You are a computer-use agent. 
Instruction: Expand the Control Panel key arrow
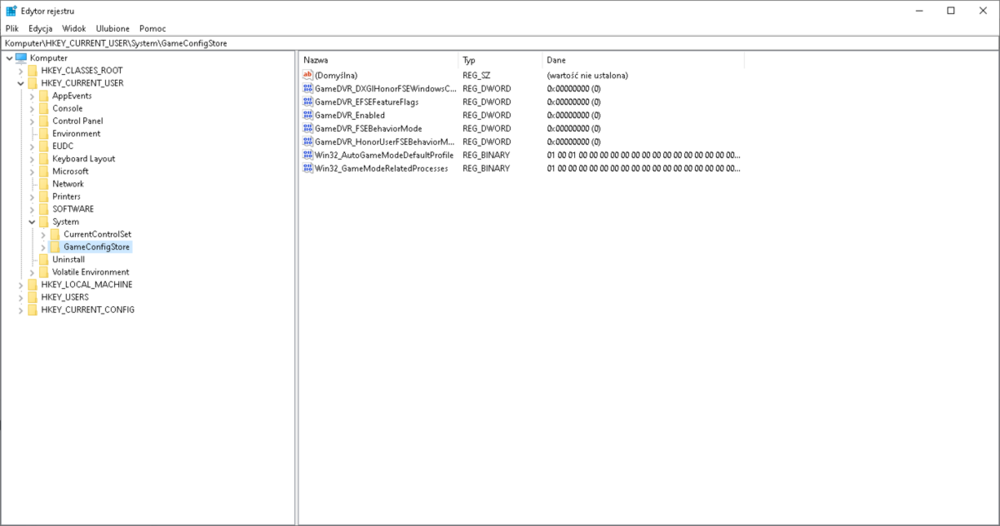point(32,121)
